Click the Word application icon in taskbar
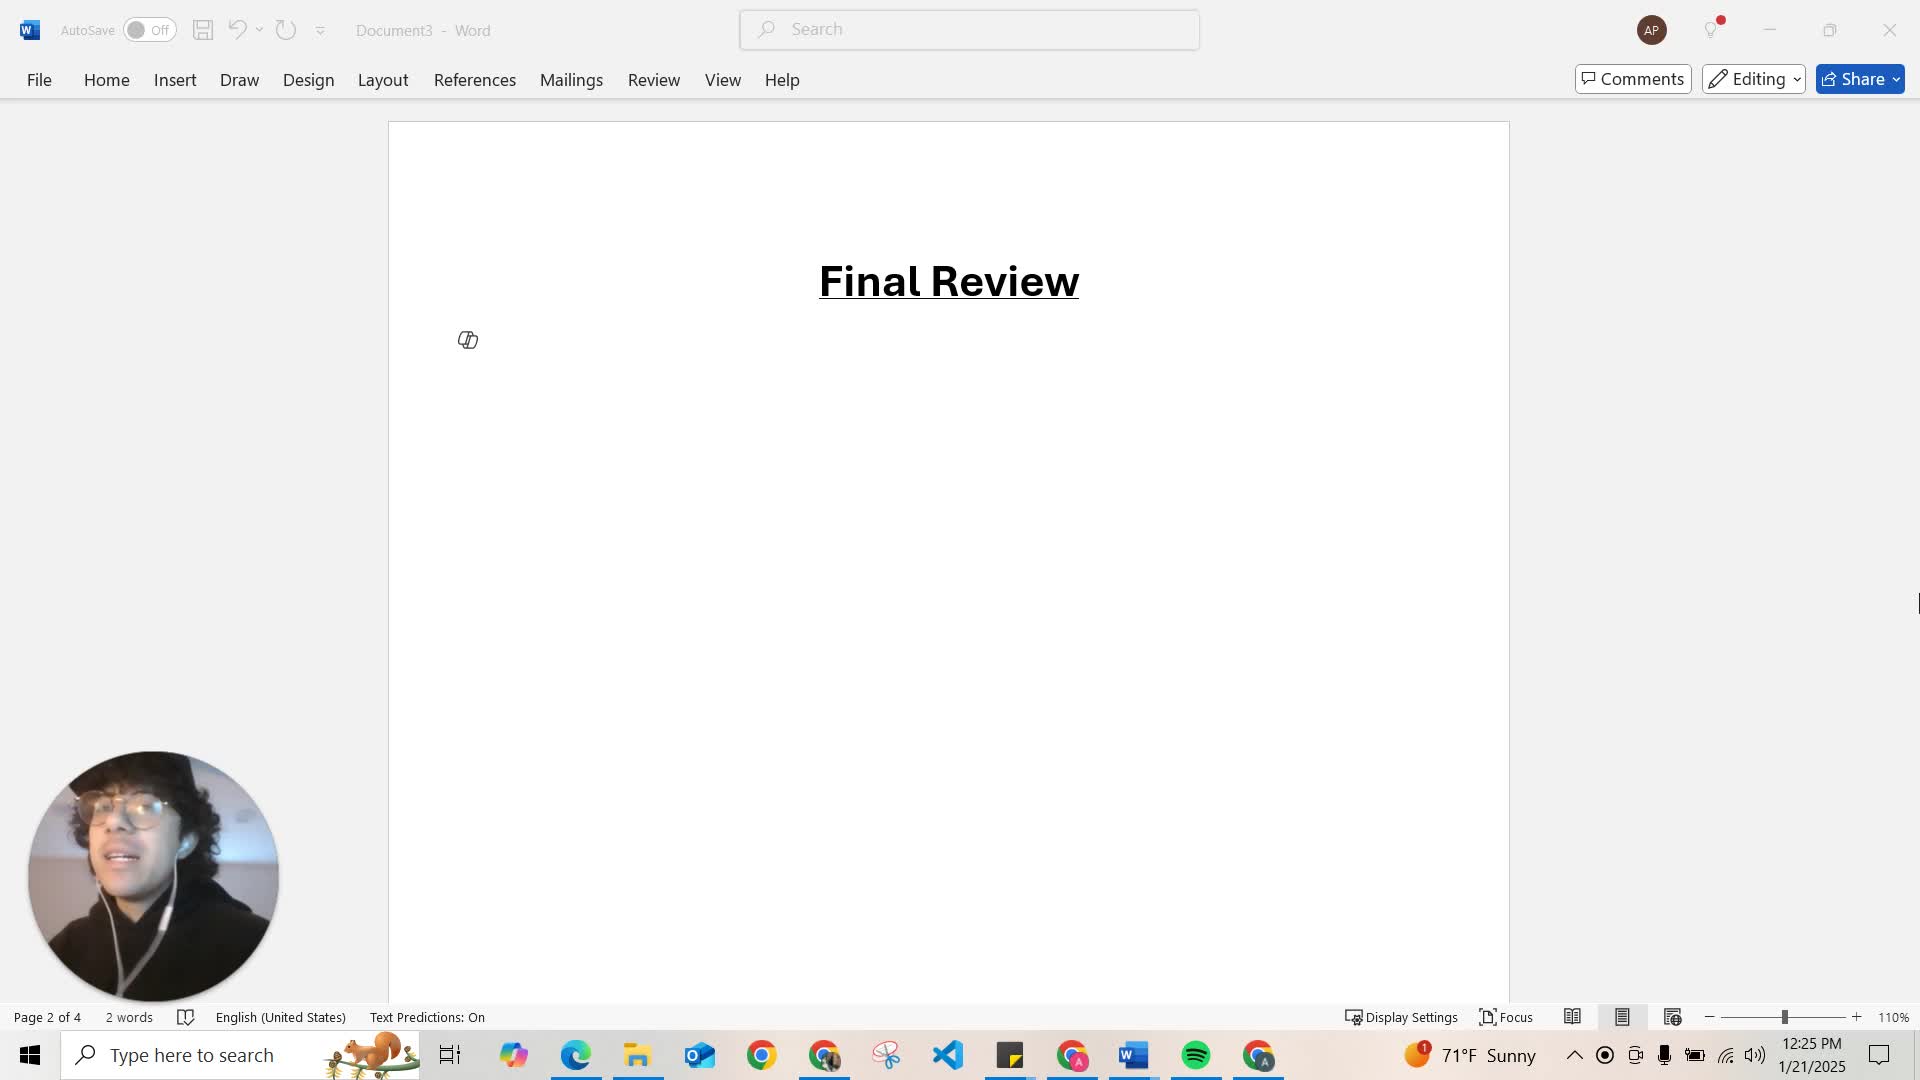1920x1080 pixels. [x=1131, y=1055]
